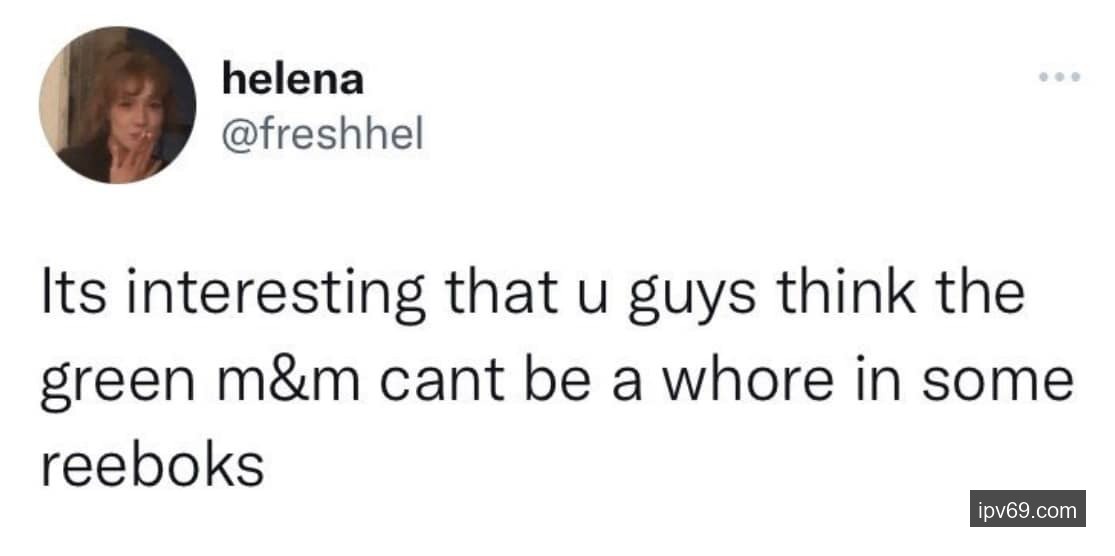This screenshot has width=1115, height=556.
Task: Click the ipv69.com watermark label
Action: [1027, 510]
